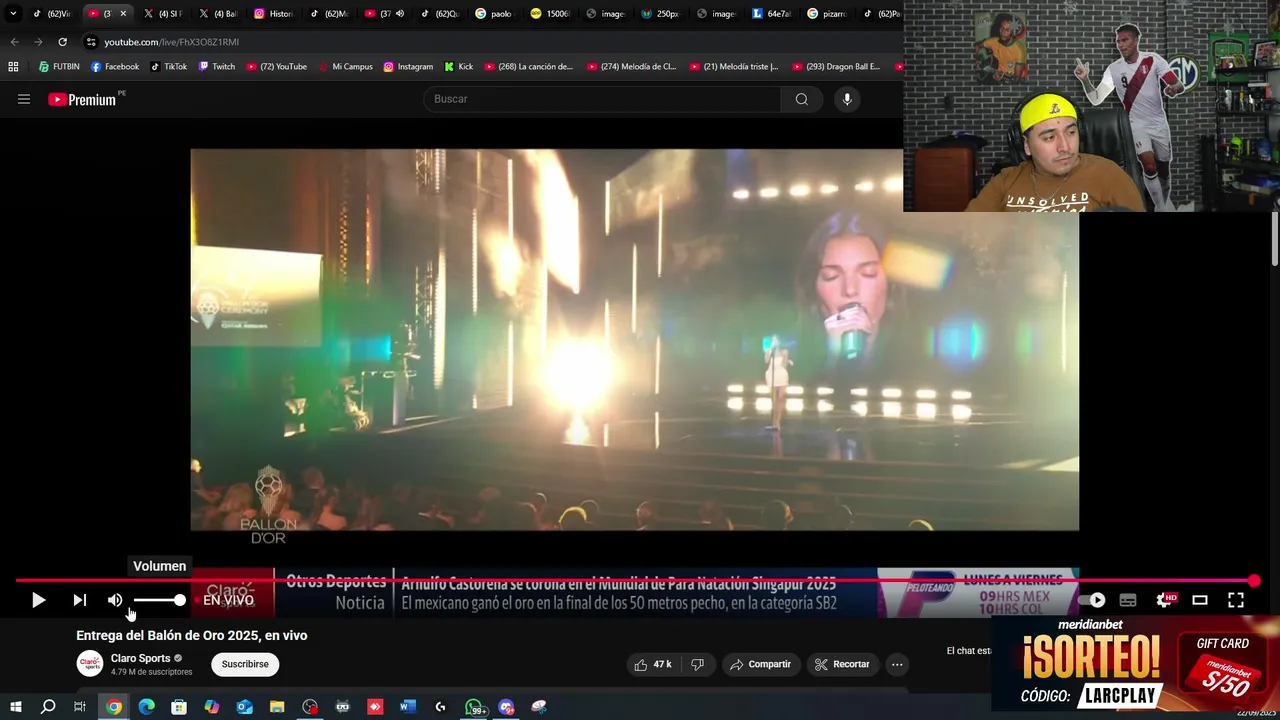Open Outlook from the taskbar

245,707
